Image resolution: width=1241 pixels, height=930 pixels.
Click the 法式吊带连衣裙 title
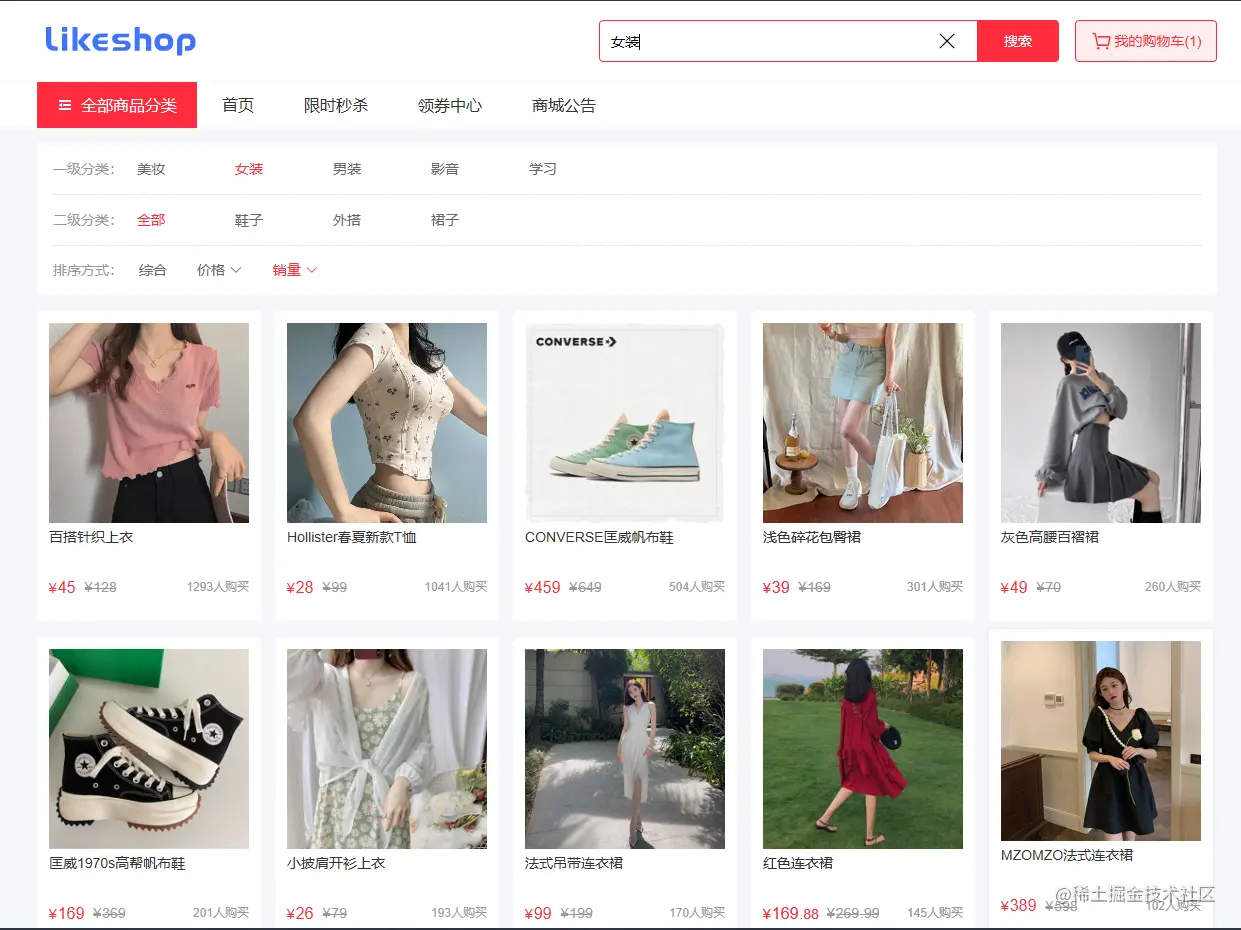[574, 863]
